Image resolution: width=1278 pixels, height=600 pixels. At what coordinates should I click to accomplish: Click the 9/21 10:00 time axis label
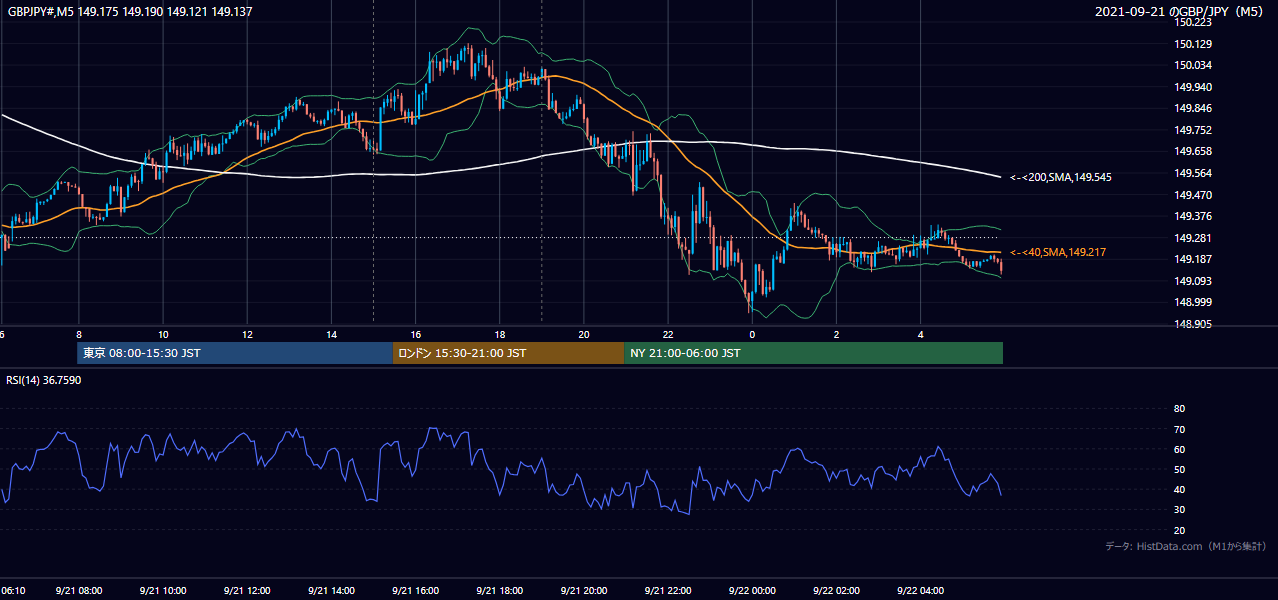163,591
